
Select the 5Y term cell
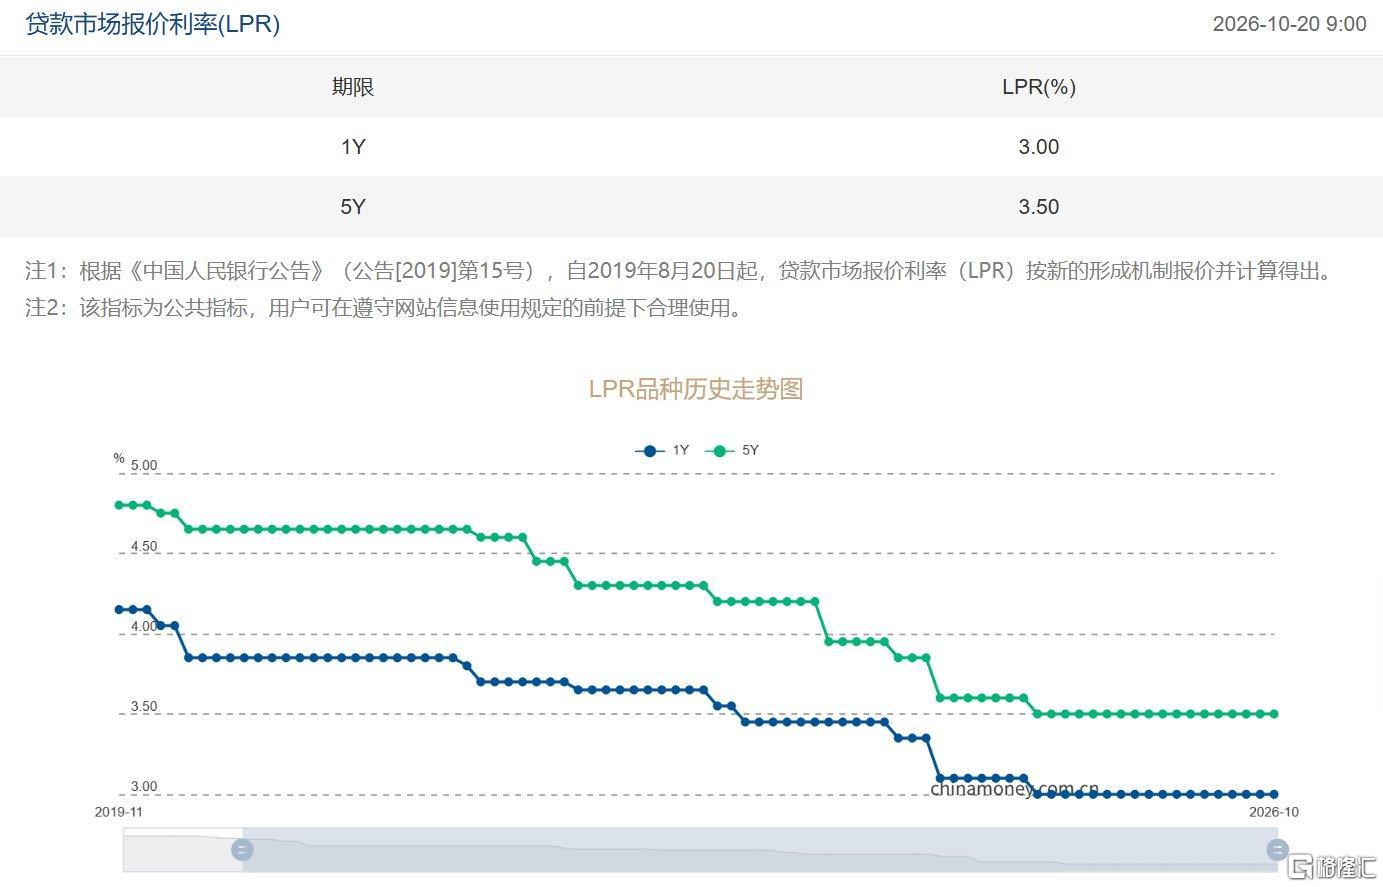click(x=353, y=207)
